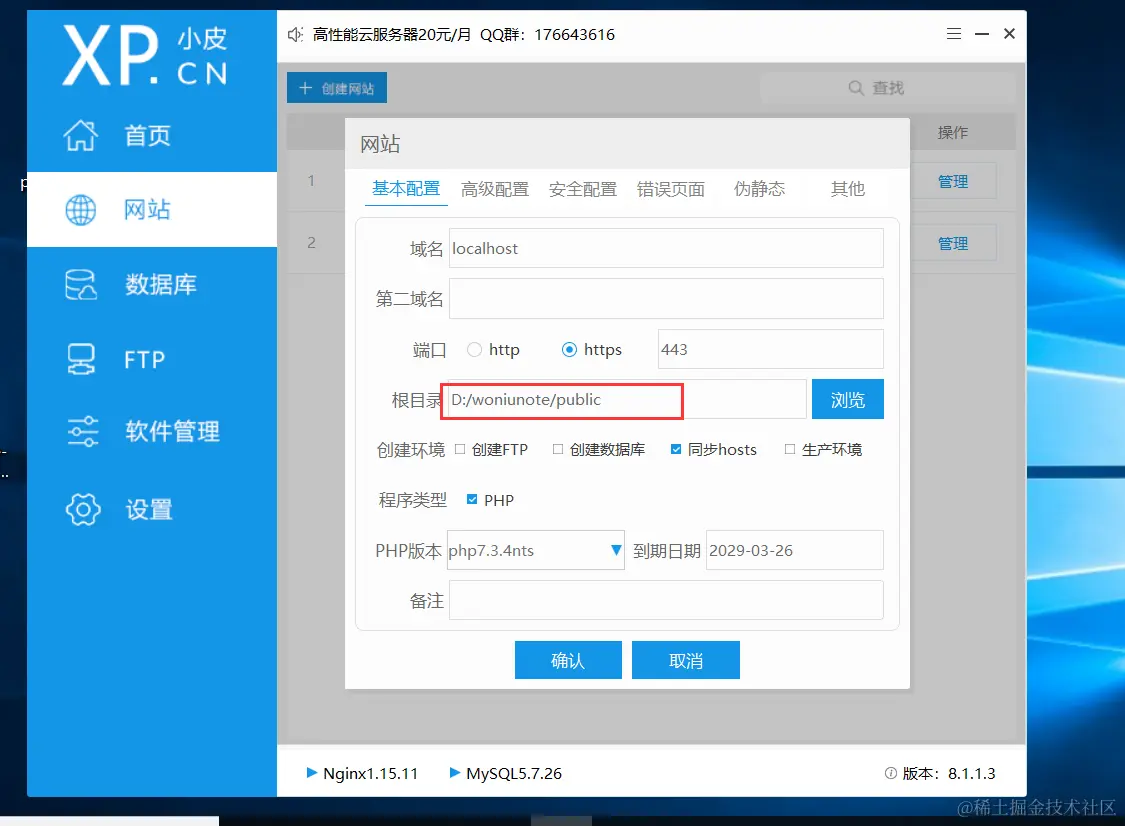Screen dimensions: 1125x826
Task: Click 管理 button for row 2
Action: [953, 243]
